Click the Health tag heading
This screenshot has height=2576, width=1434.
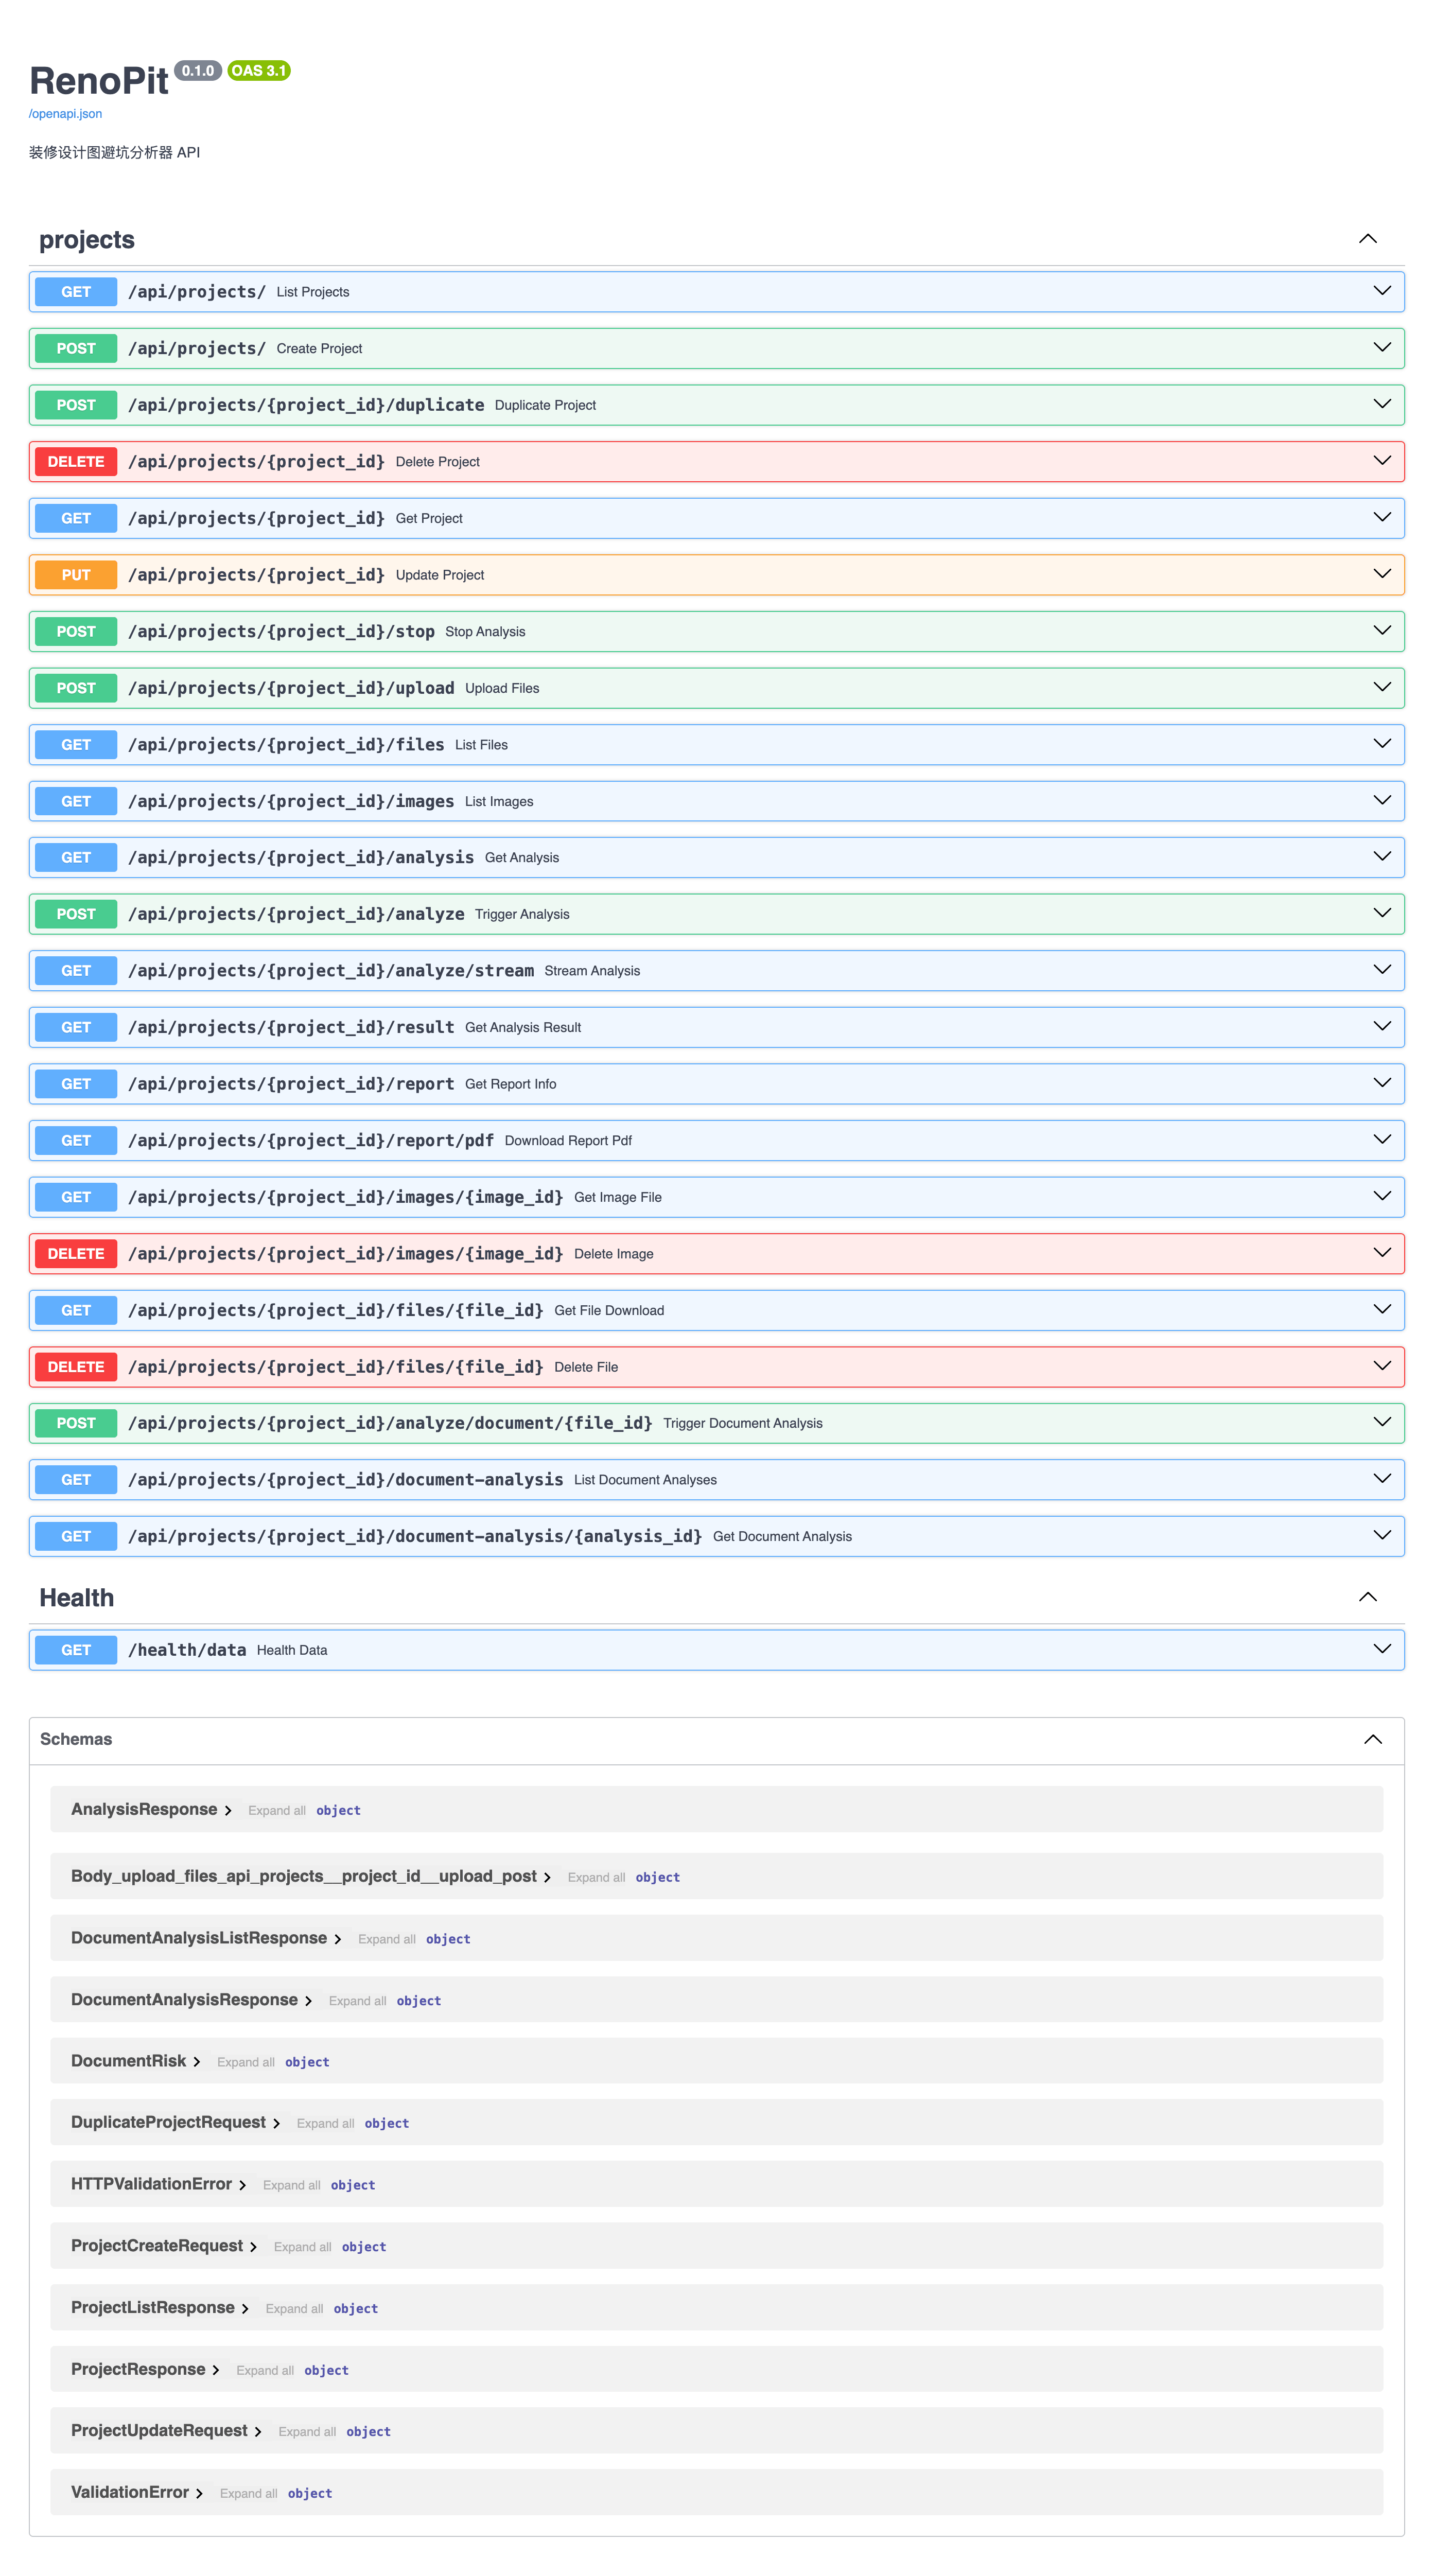point(77,1598)
